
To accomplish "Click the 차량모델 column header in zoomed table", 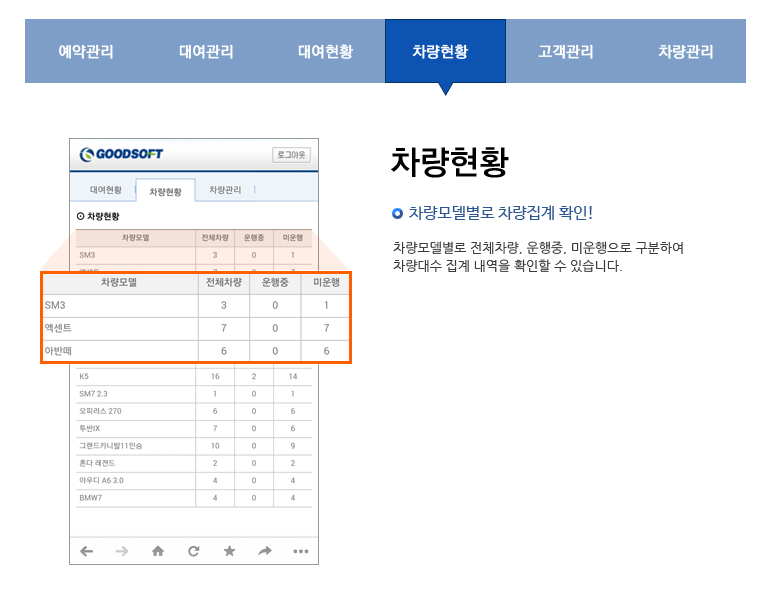I will (119, 283).
